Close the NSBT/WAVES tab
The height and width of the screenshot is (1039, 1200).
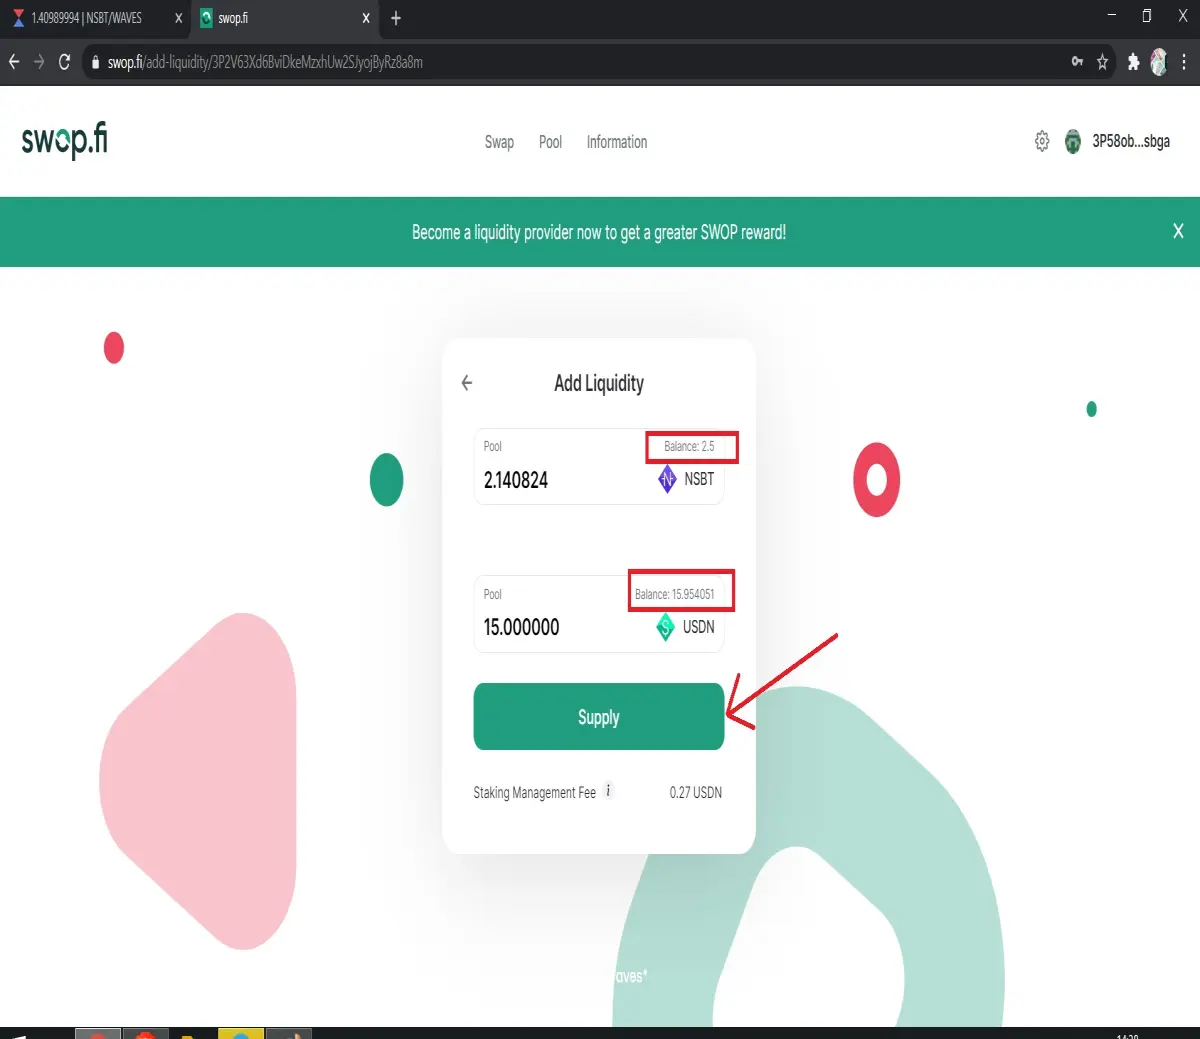click(x=179, y=18)
